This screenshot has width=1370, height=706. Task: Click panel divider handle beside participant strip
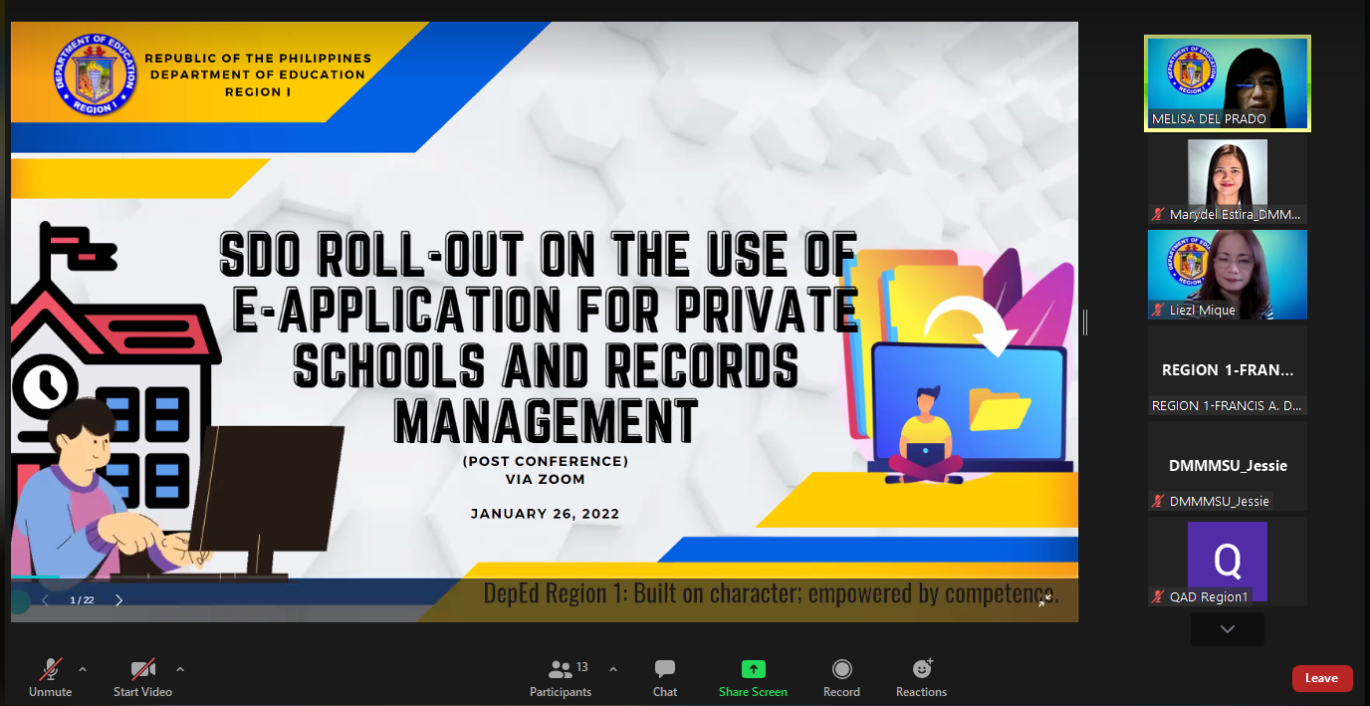[x=1086, y=322]
